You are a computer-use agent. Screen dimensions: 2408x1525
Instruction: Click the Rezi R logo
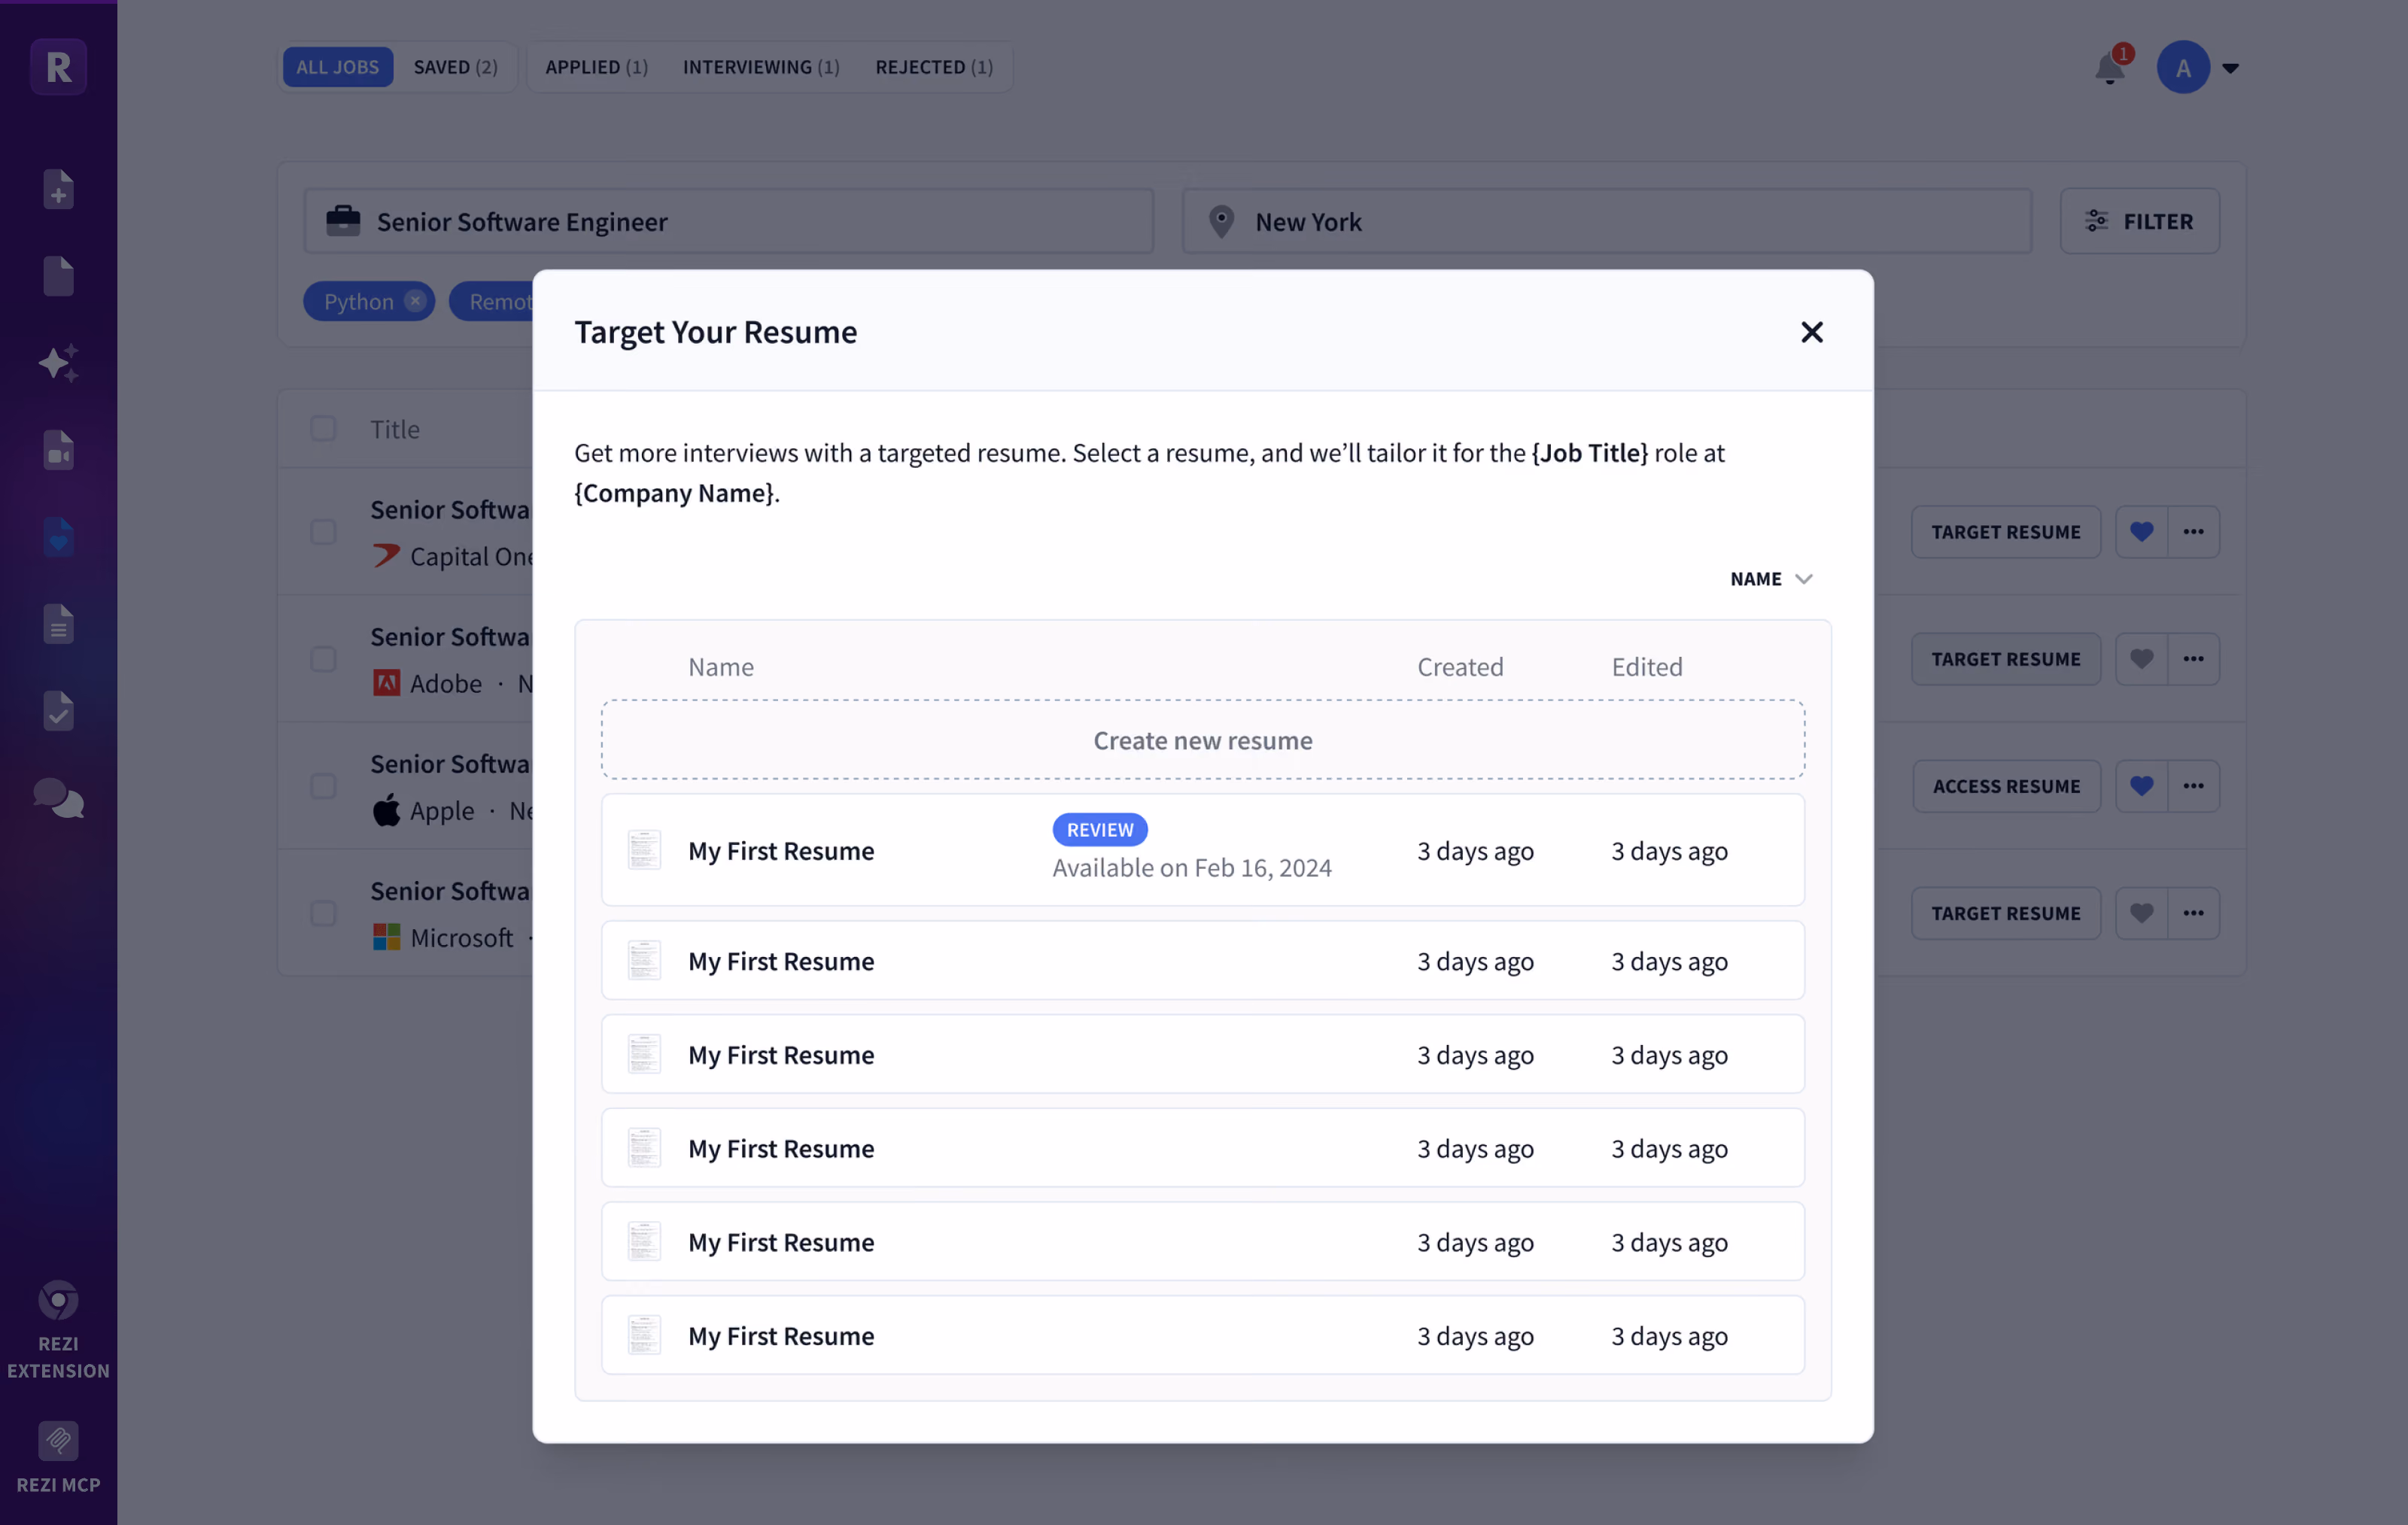tap(58, 67)
